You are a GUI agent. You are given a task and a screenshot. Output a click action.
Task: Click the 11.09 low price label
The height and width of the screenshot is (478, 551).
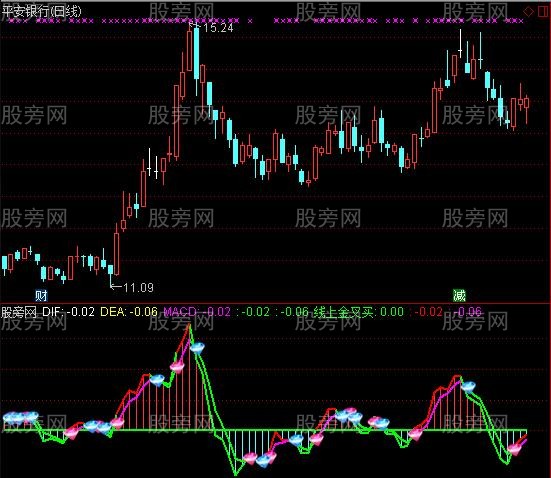(138, 288)
